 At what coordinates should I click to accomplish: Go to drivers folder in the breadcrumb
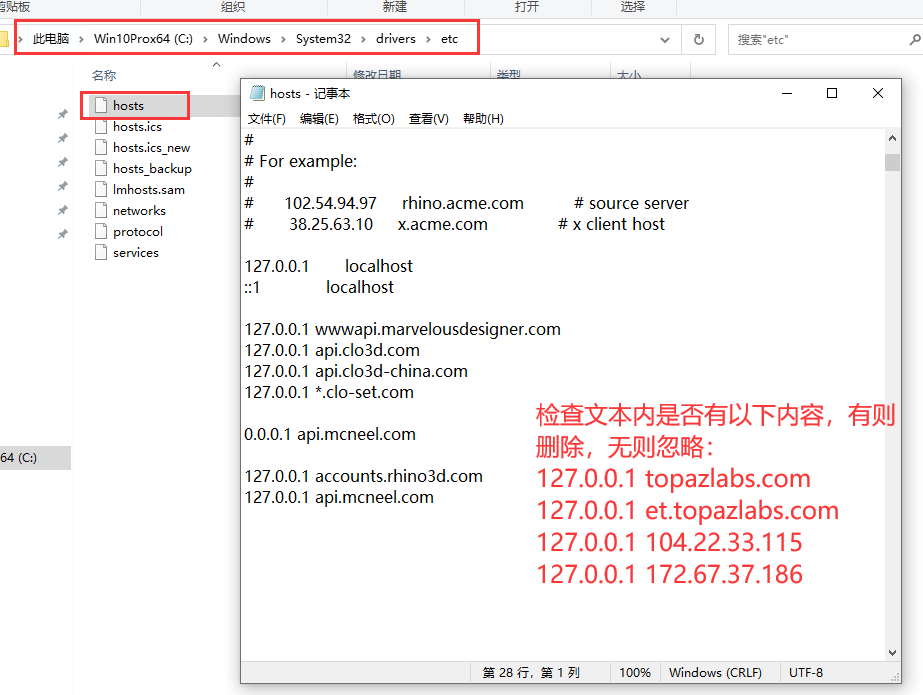[396, 39]
